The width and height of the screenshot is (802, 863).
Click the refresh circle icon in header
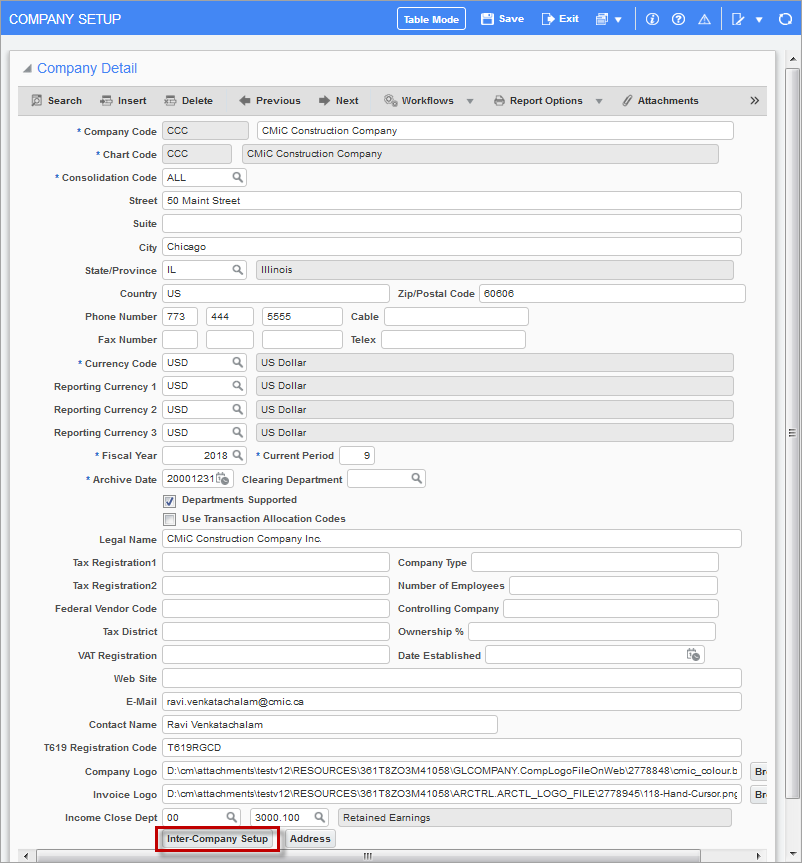[785, 19]
